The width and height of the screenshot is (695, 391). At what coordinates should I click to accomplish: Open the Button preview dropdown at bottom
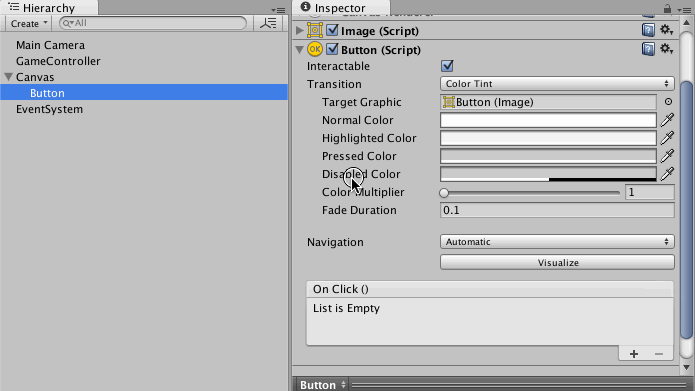pyautogui.click(x=322, y=385)
